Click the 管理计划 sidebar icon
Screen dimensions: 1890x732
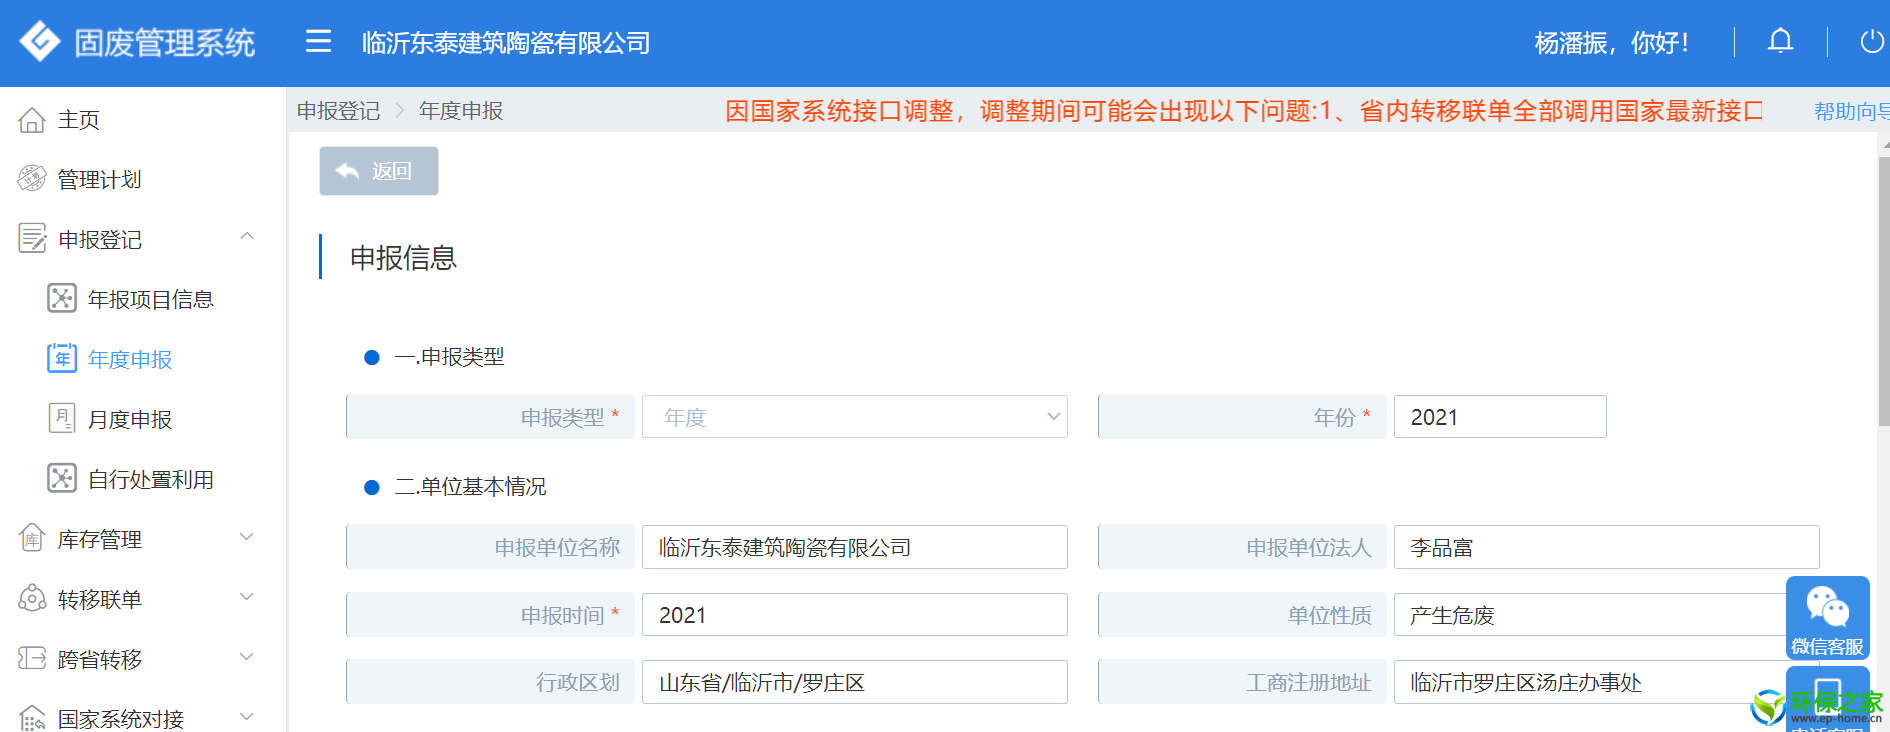tap(32, 179)
